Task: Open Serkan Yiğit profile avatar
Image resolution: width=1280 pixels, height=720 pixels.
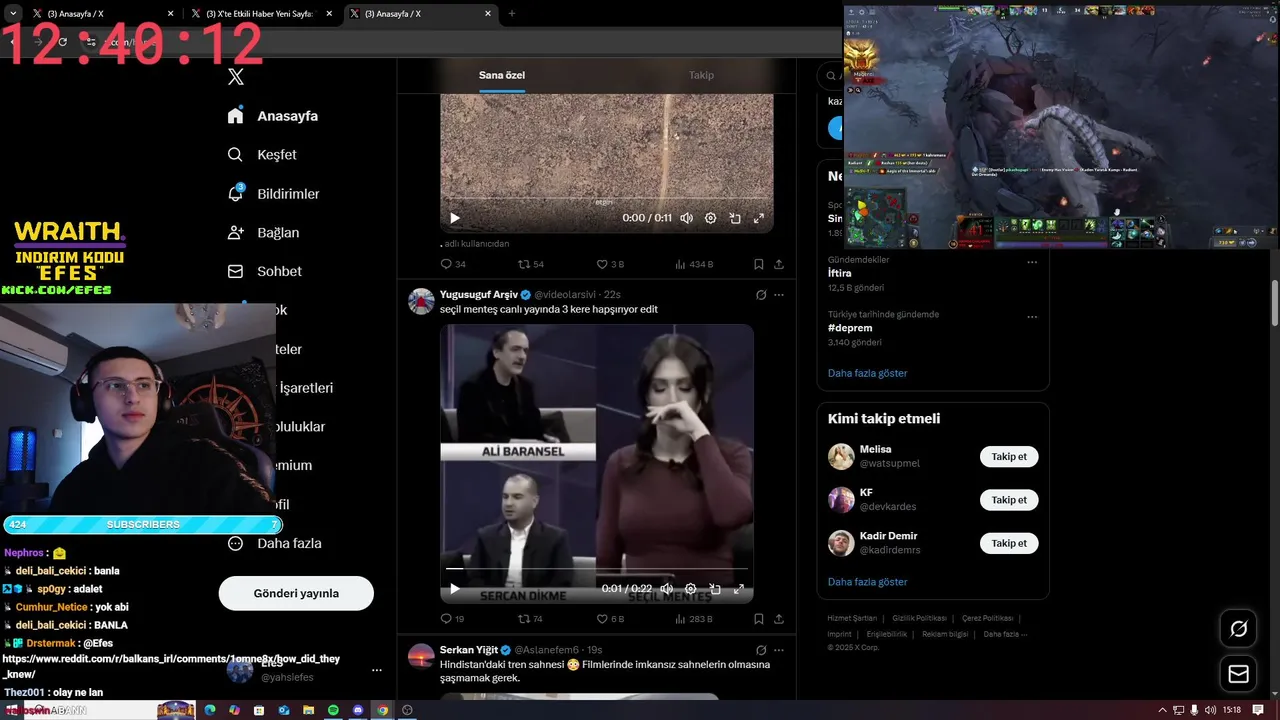Action: (x=422, y=656)
